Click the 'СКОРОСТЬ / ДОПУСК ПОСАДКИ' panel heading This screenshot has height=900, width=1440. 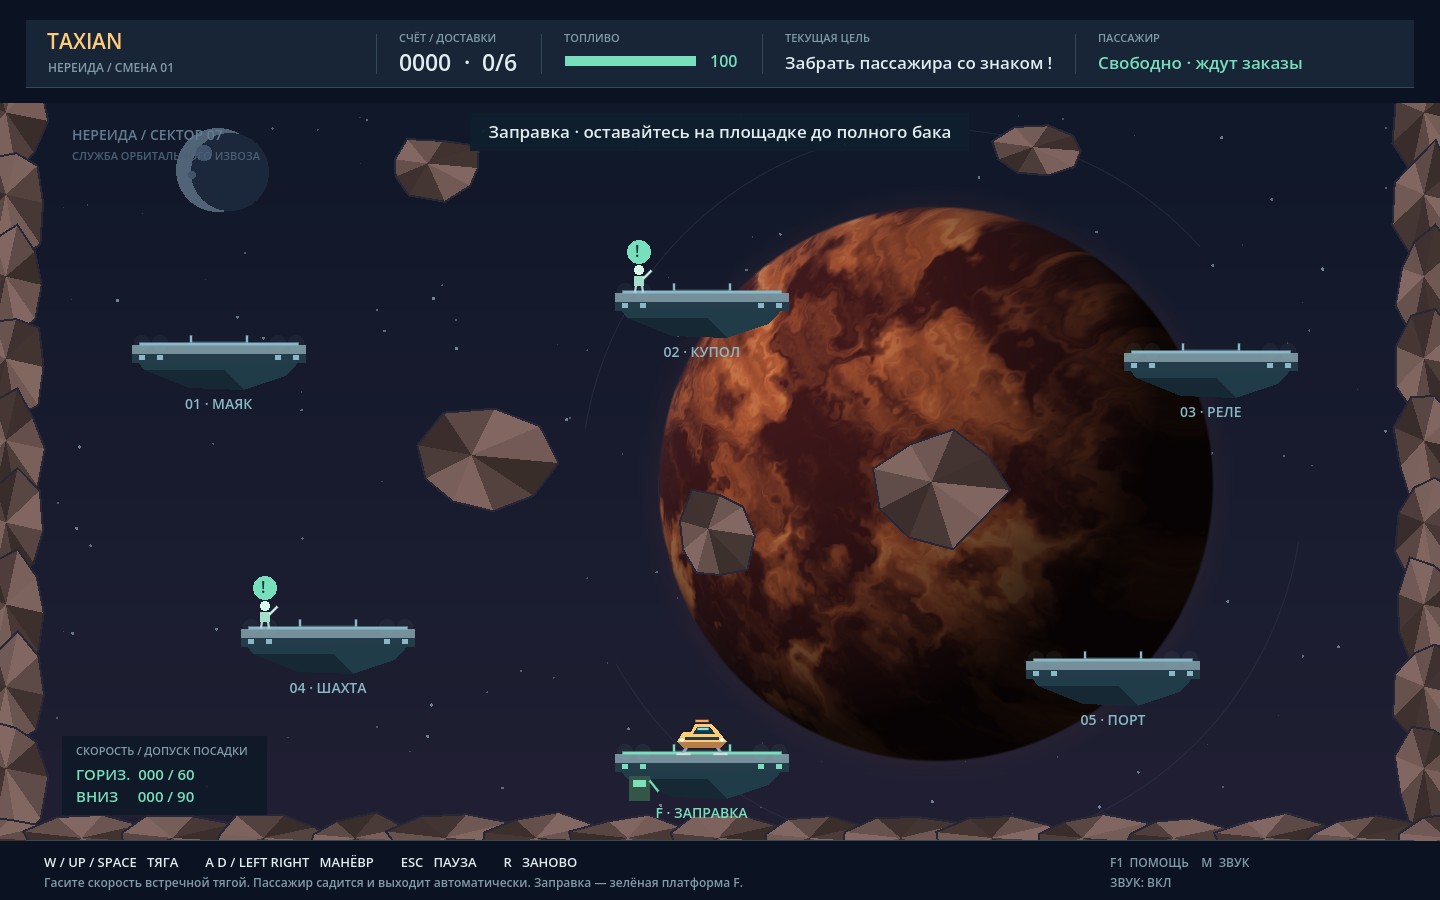pos(162,751)
